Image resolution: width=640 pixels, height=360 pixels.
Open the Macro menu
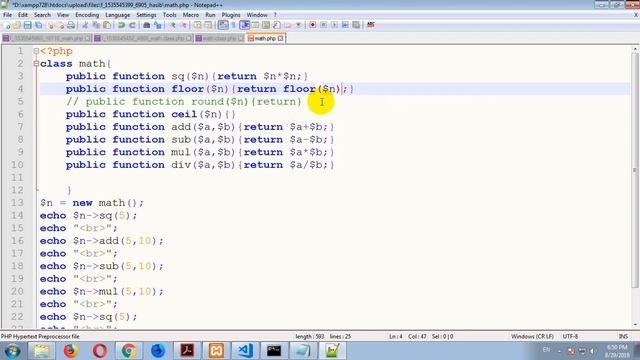coord(191,15)
